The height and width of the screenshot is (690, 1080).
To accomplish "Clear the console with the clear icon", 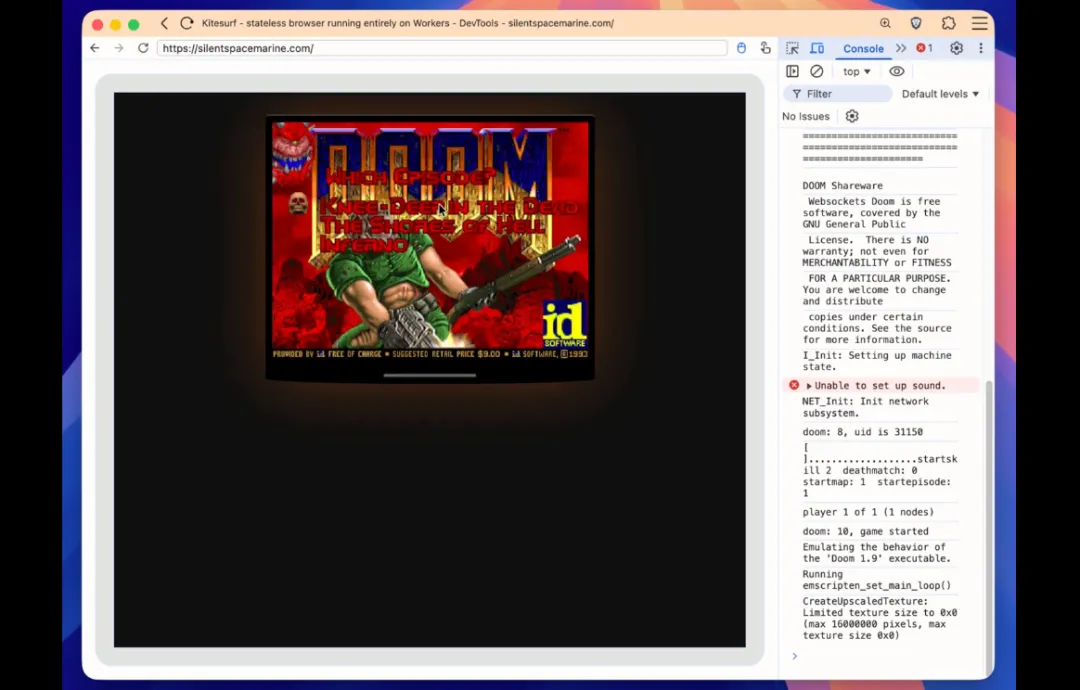I will pyautogui.click(x=816, y=71).
